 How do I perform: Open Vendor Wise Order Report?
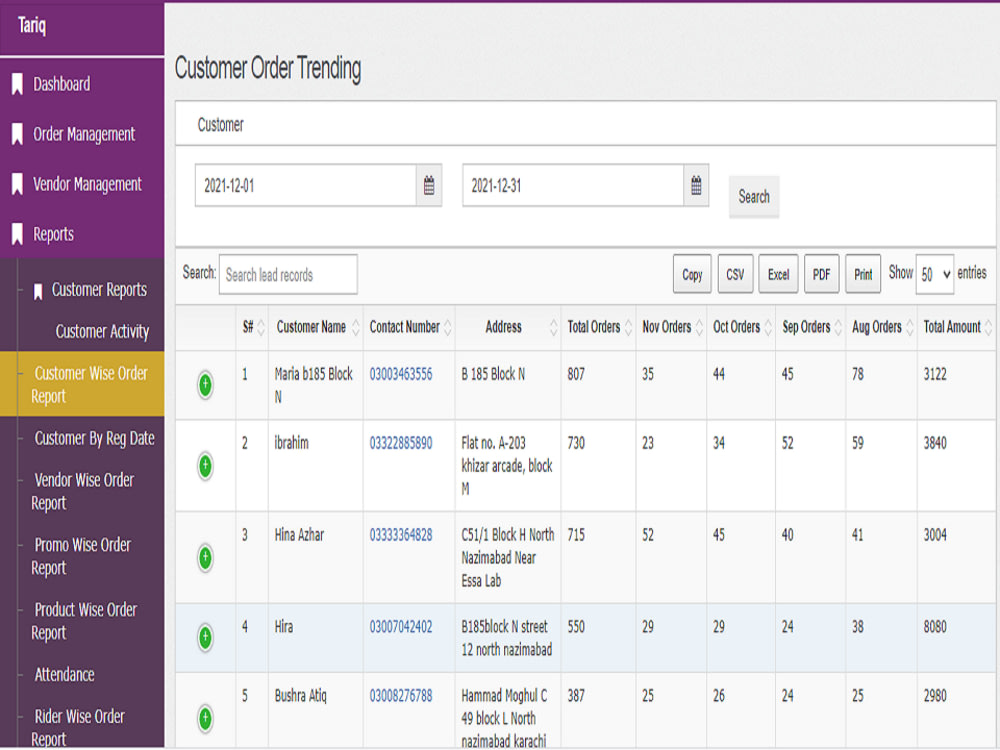click(x=83, y=491)
